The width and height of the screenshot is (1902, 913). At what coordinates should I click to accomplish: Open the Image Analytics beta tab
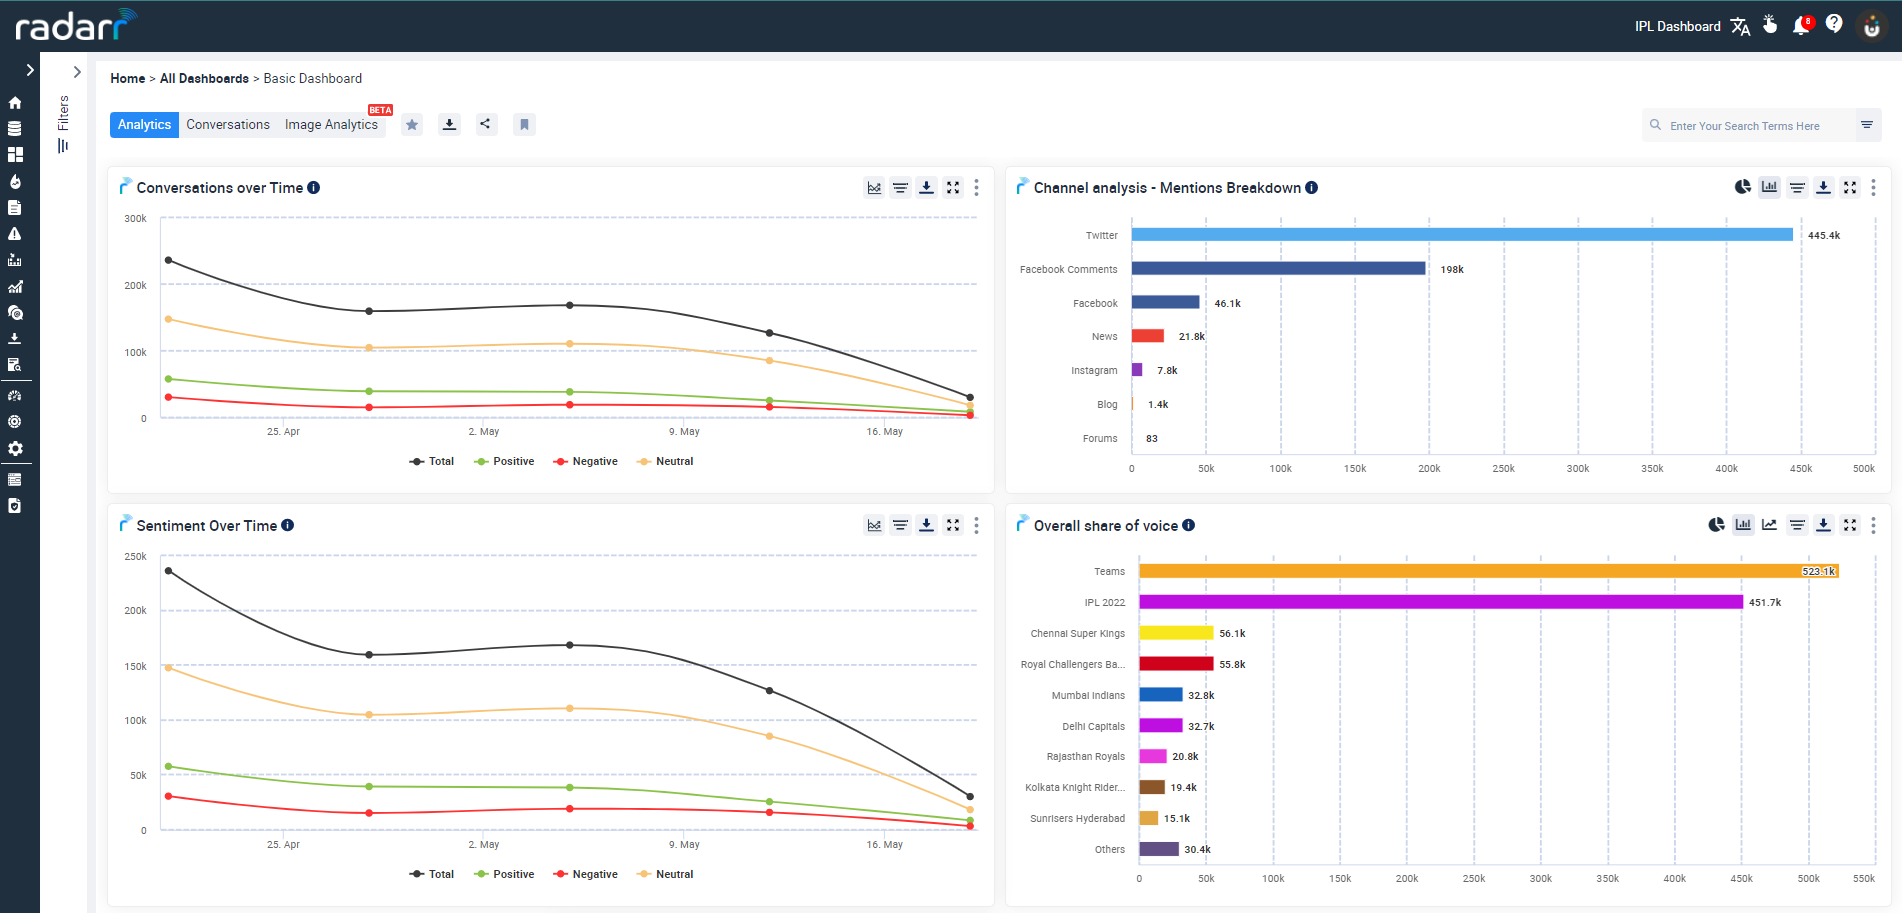coord(331,124)
